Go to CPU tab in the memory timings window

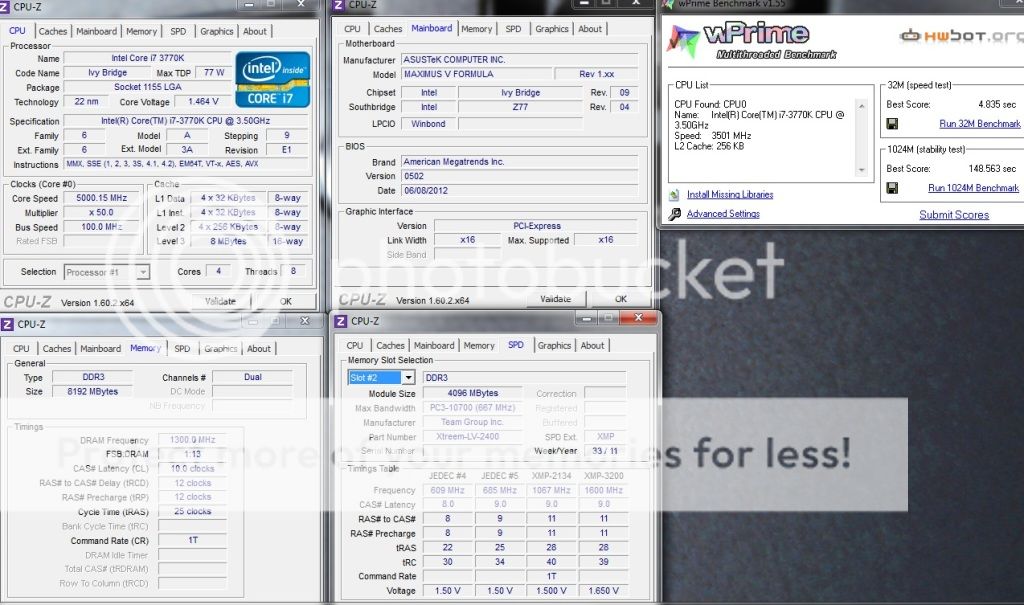[x=22, y=349]
